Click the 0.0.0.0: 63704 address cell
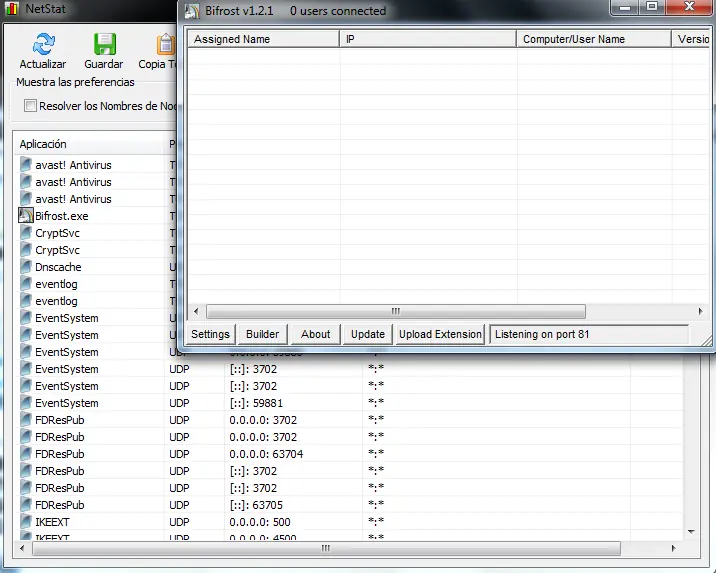Viewport: 716px width, 573px height. [266, 454]
